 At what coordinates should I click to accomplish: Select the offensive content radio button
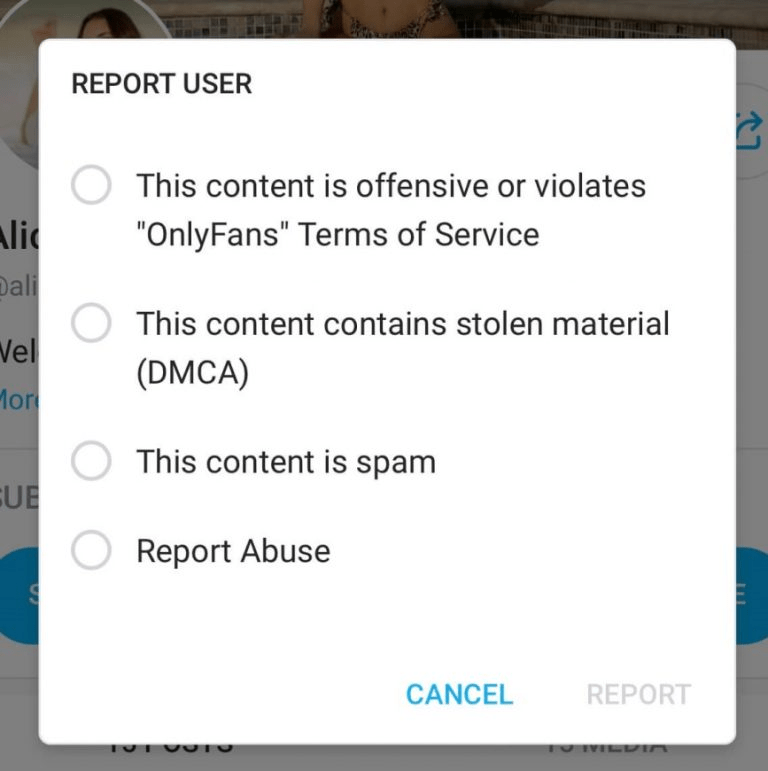pos(91,185)
